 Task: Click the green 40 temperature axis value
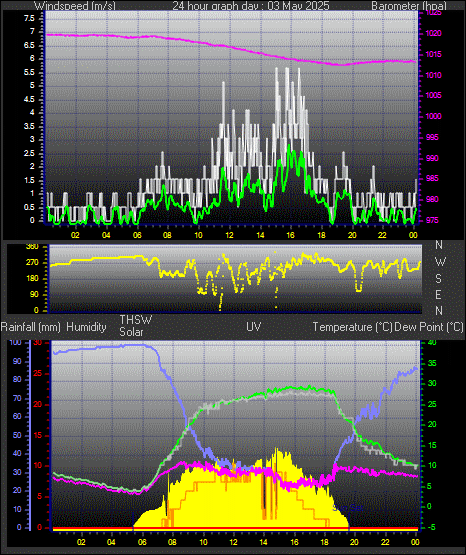tap(432, 343)
